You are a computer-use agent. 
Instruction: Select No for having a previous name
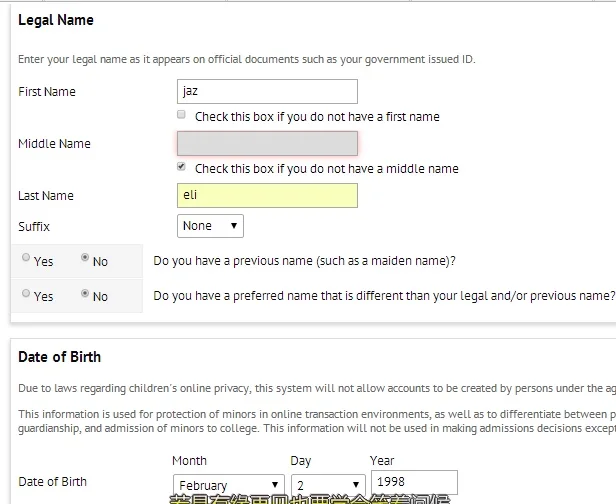pyautogui.click(x=85, y=258)
